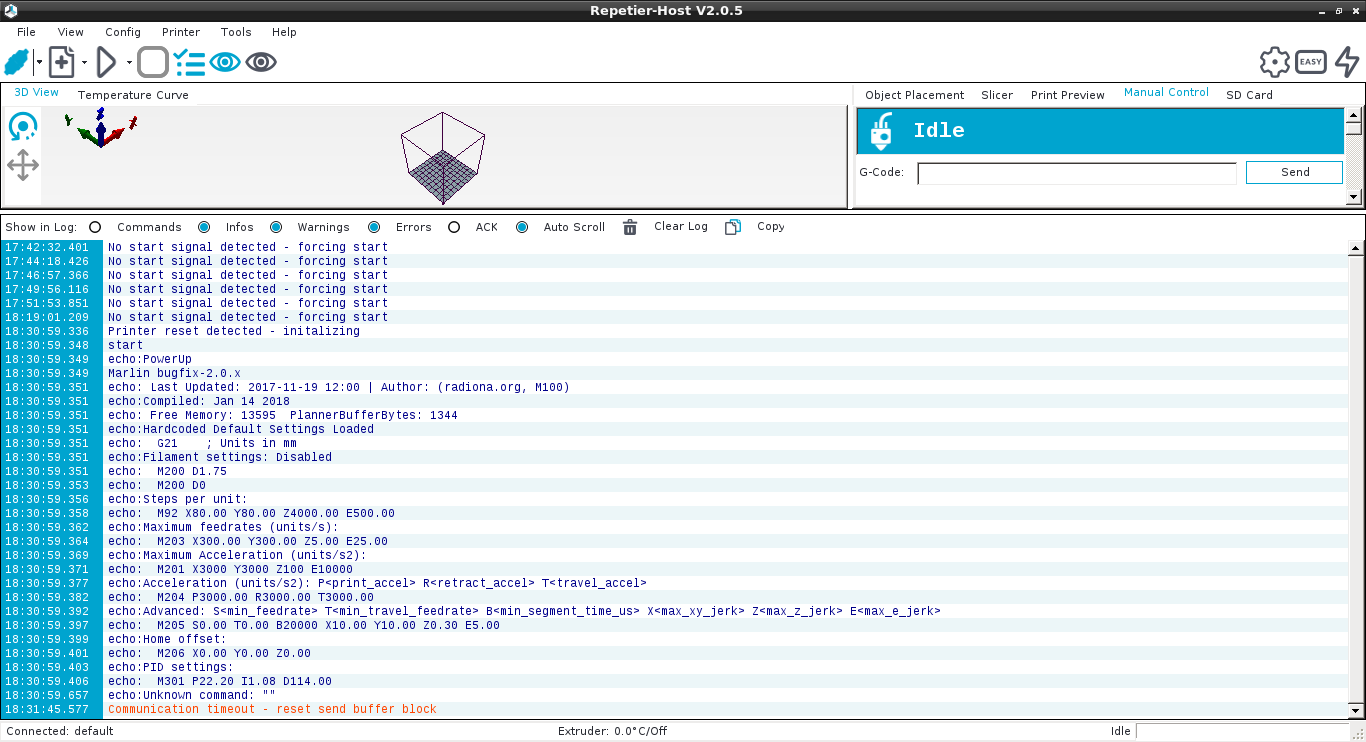This screenshot has width=1366, height=742.
Task: Click Manual Control panel scroll up arrow
Action: (x=1354, y=115)
